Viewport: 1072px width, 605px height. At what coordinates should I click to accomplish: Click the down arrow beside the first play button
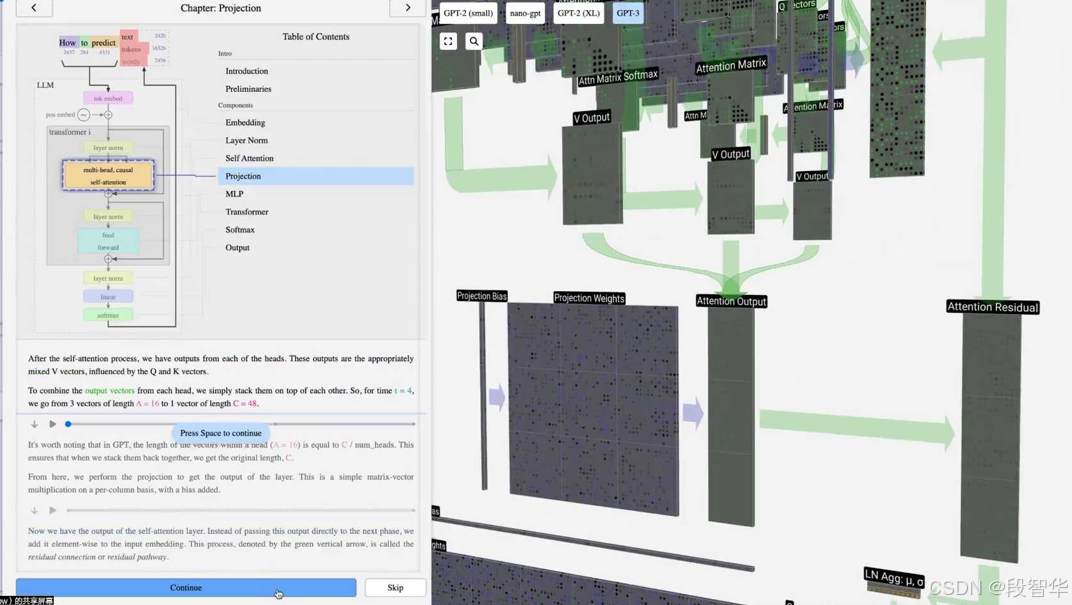[34, 424]
